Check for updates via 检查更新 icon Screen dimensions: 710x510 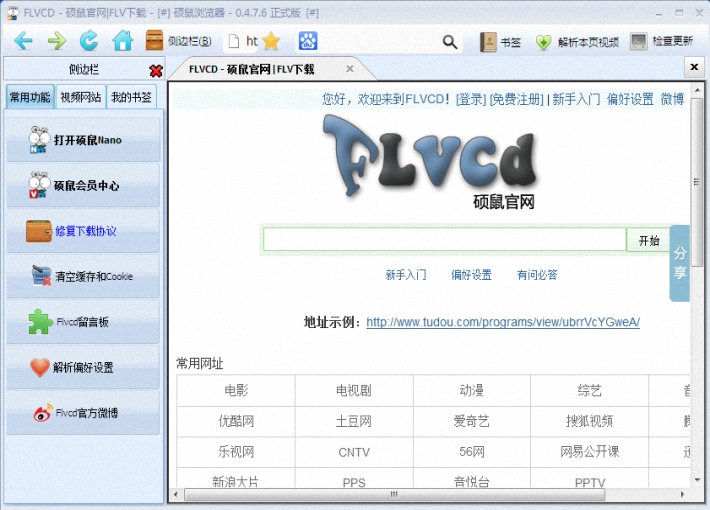(638, 42)
